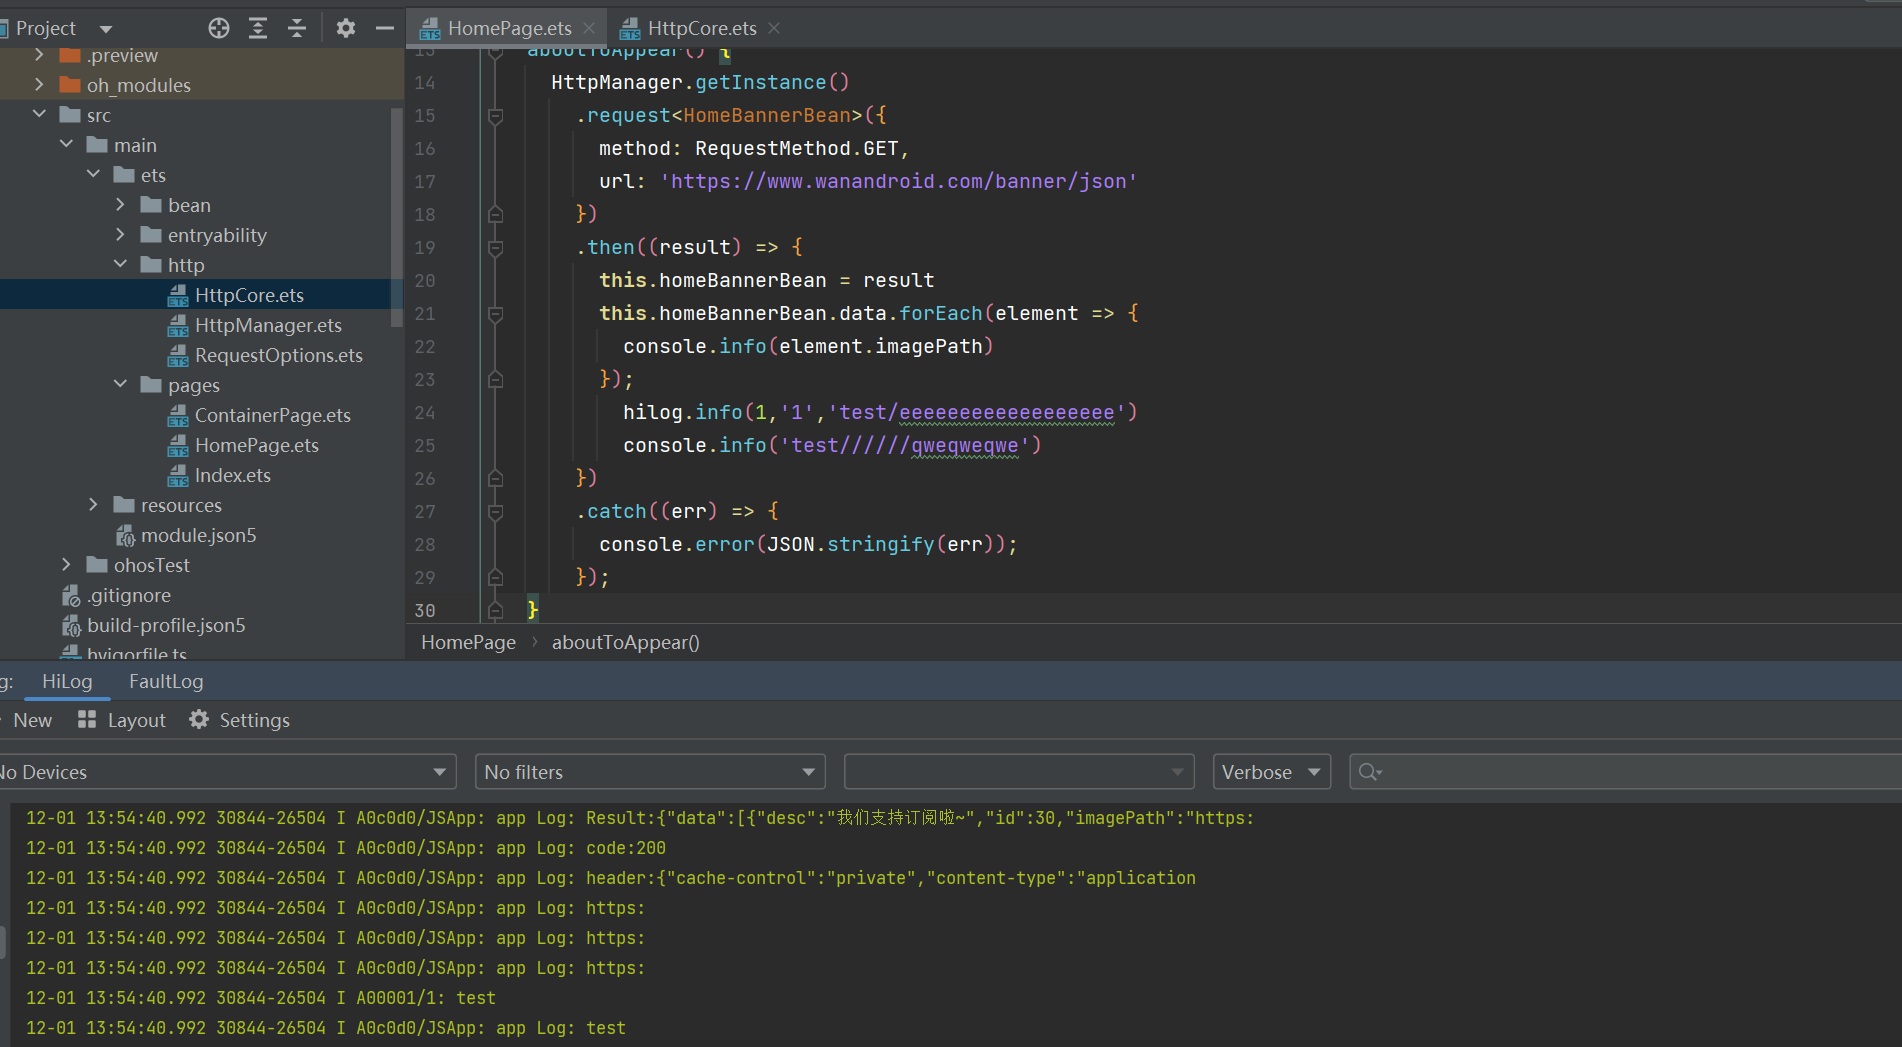Click the 'A00001/1: test' log line

pyautogui.click(x=260, y=998)
